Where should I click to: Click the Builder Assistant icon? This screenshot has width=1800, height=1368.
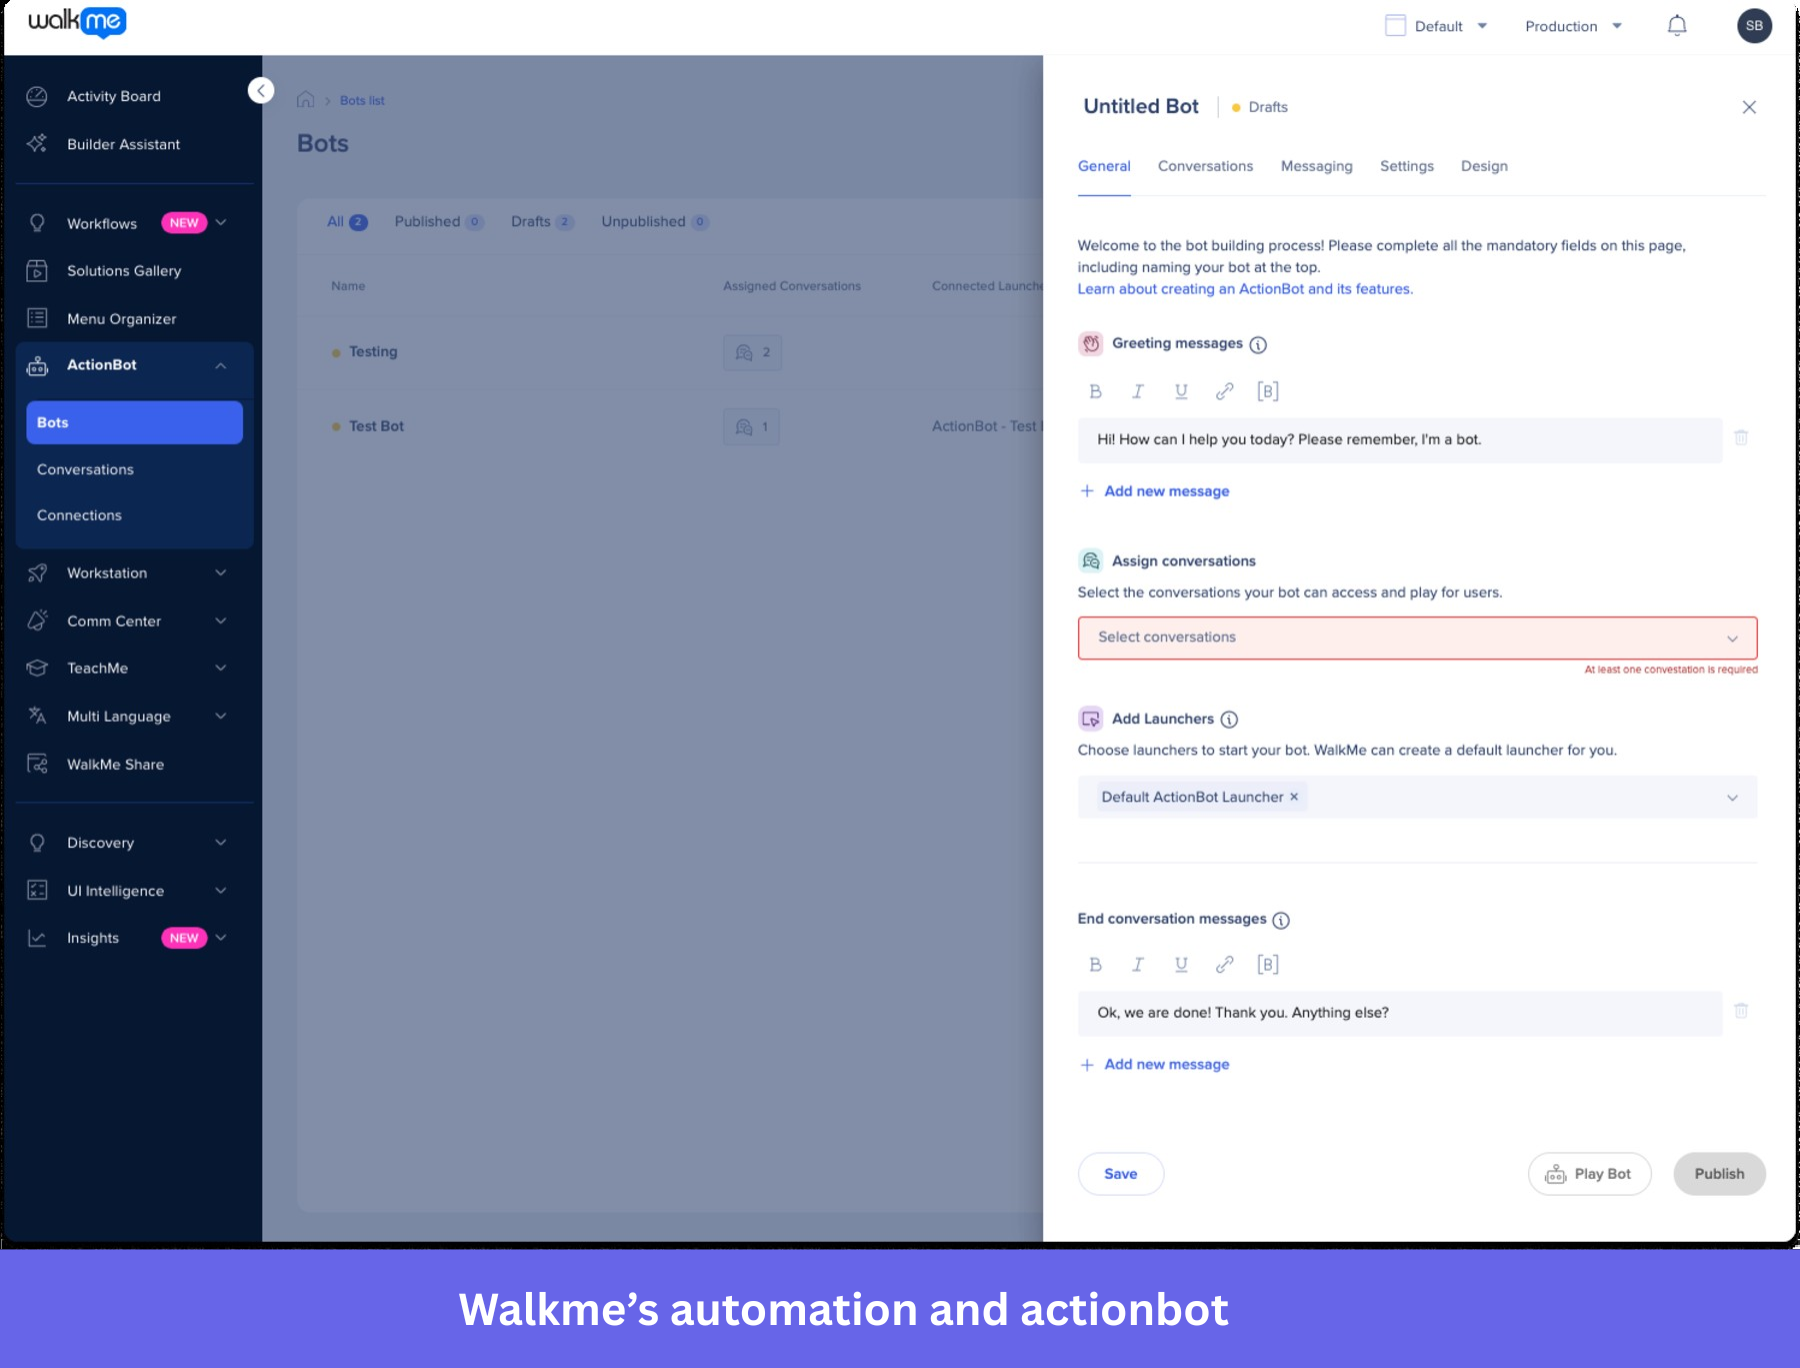(x=38, y=143)
